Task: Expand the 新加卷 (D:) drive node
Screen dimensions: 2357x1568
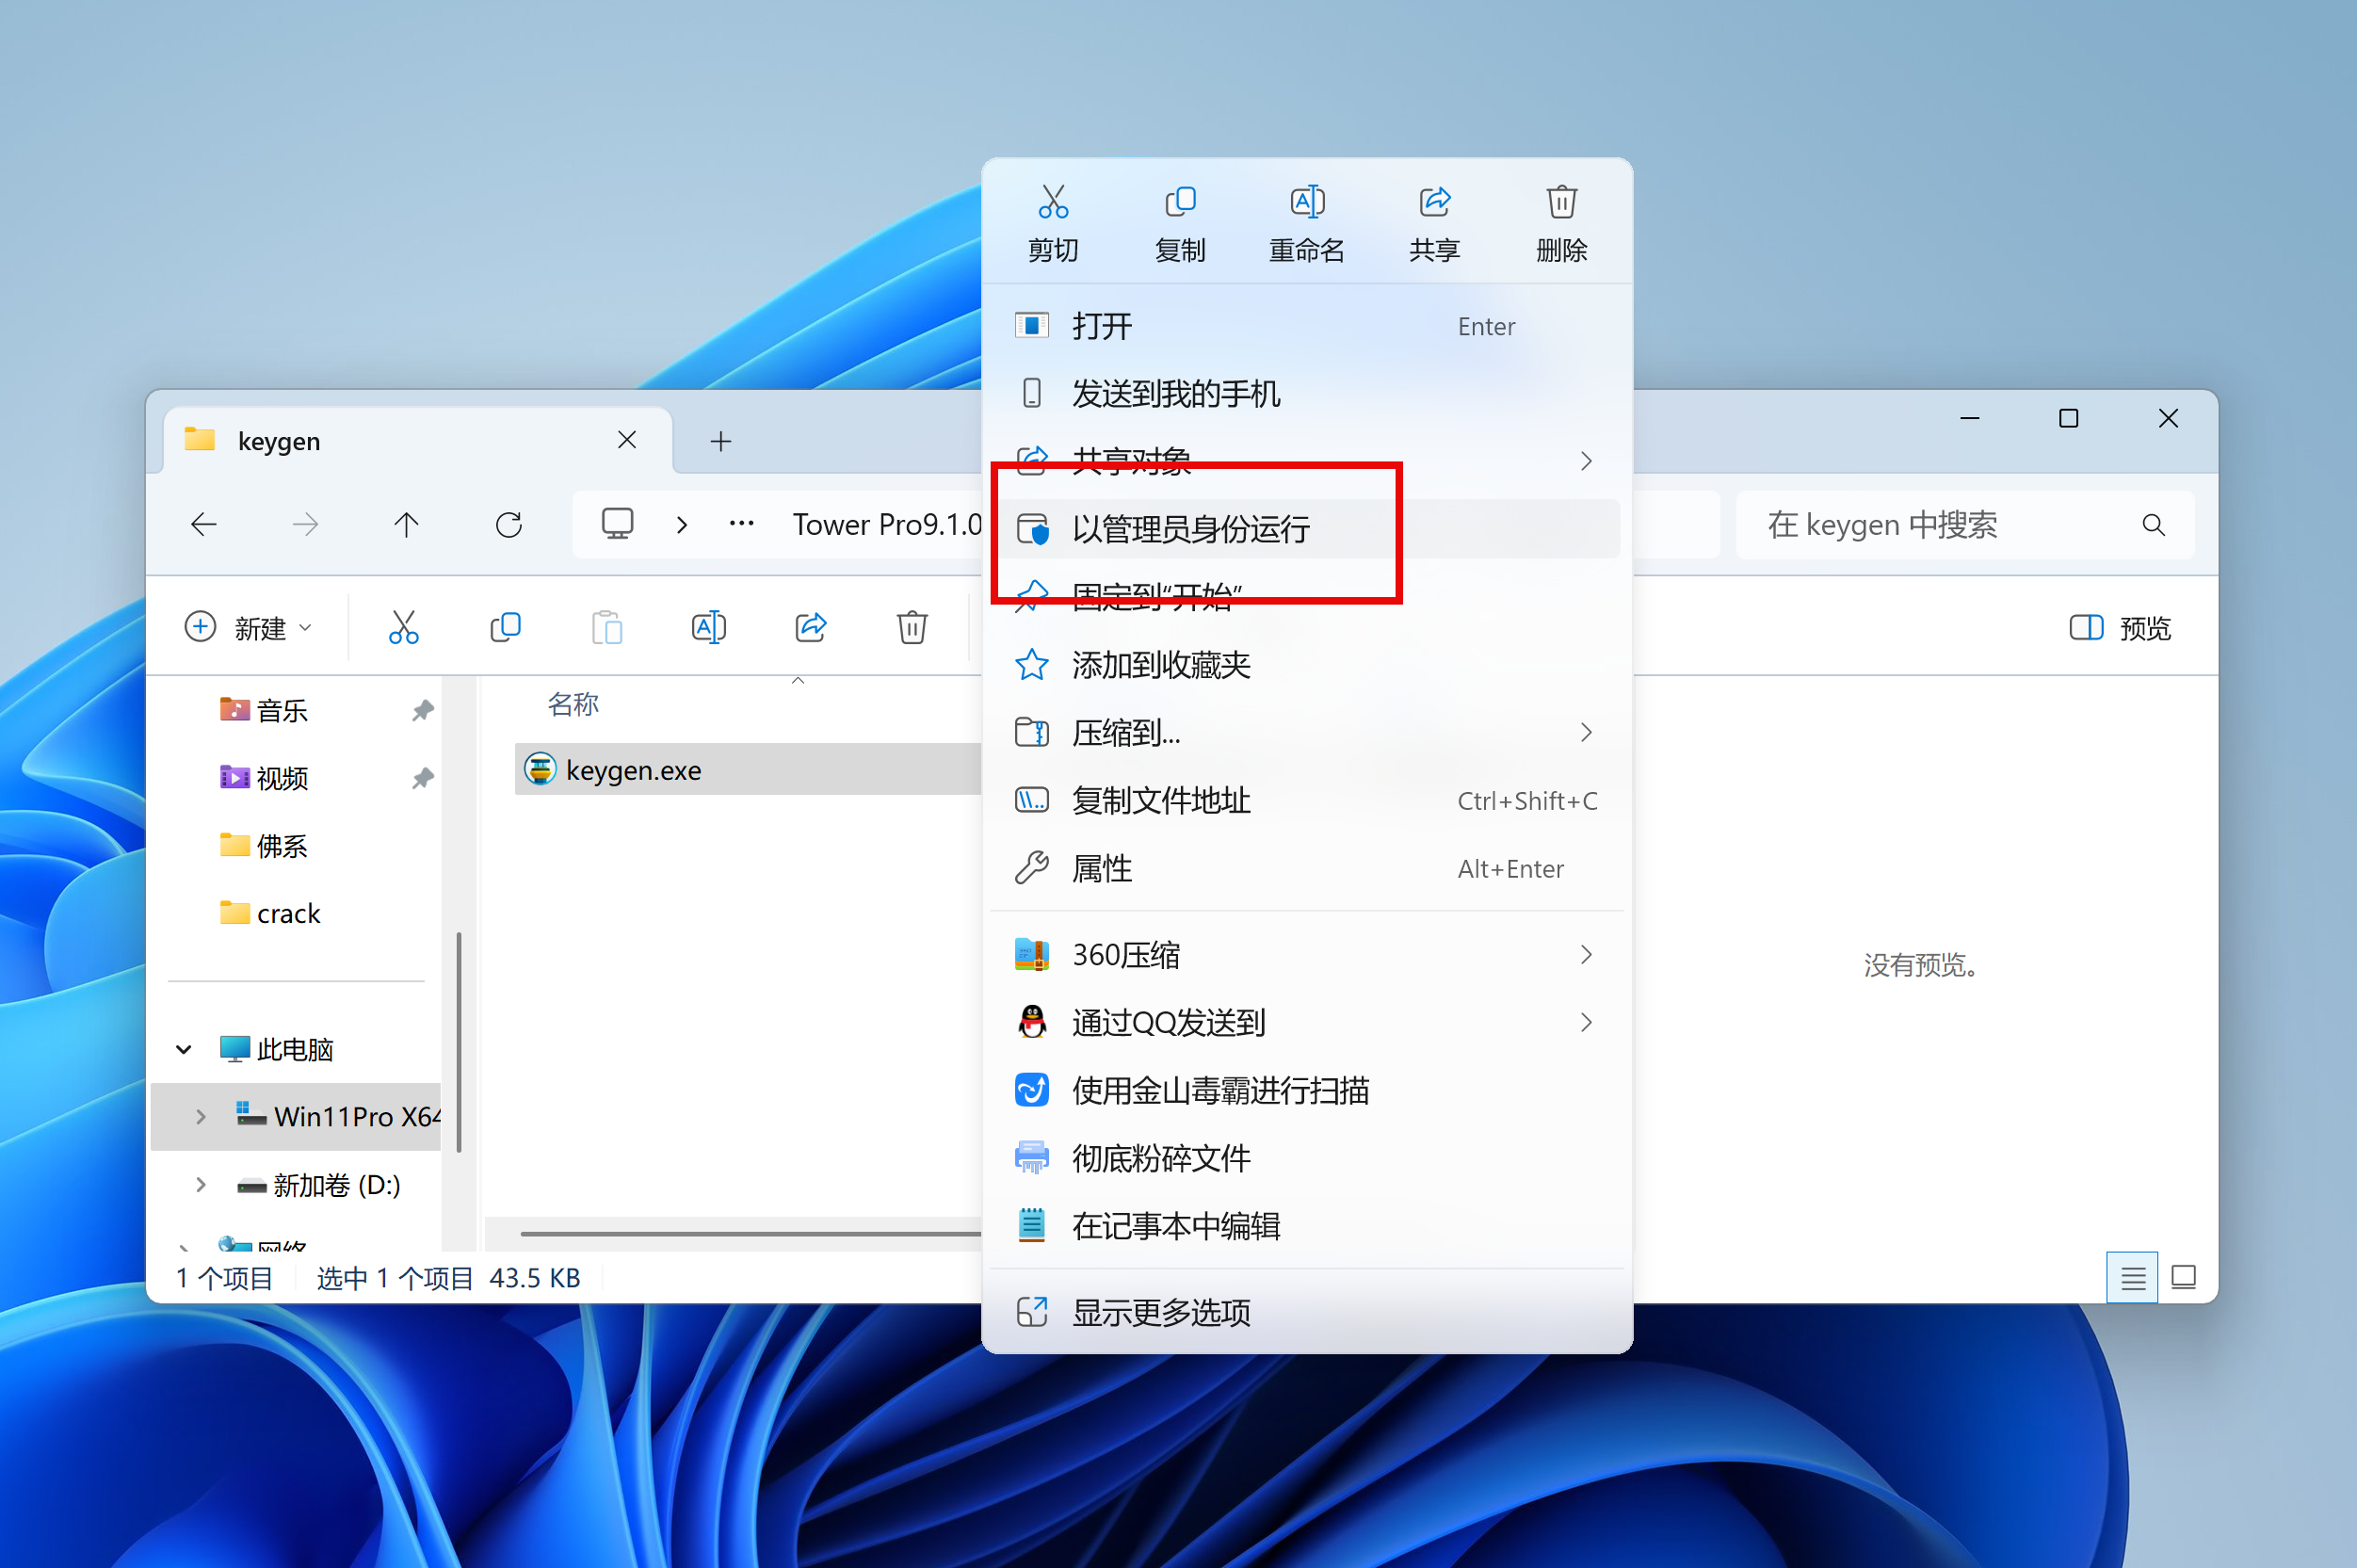Action: tap(201, 1185)
